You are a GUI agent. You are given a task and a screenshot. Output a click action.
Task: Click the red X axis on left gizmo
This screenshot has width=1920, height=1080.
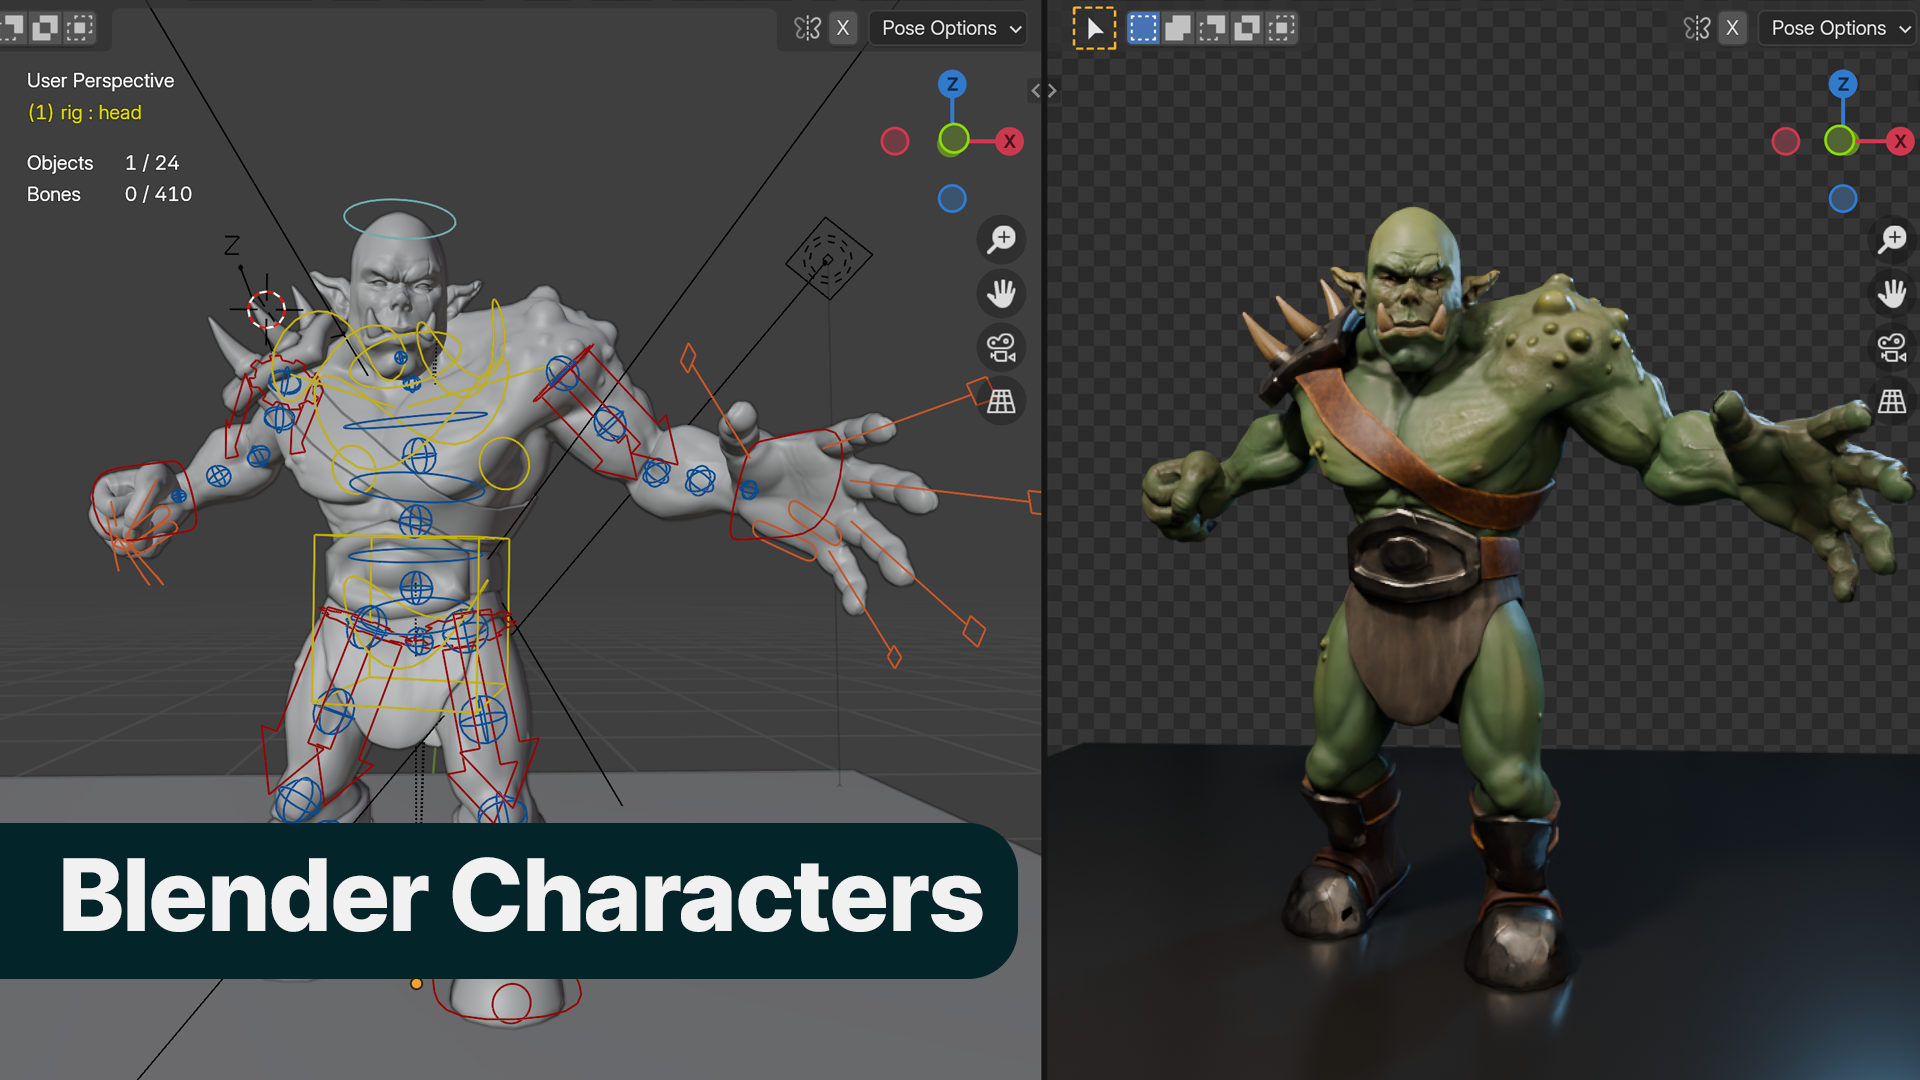(1010, 141)
